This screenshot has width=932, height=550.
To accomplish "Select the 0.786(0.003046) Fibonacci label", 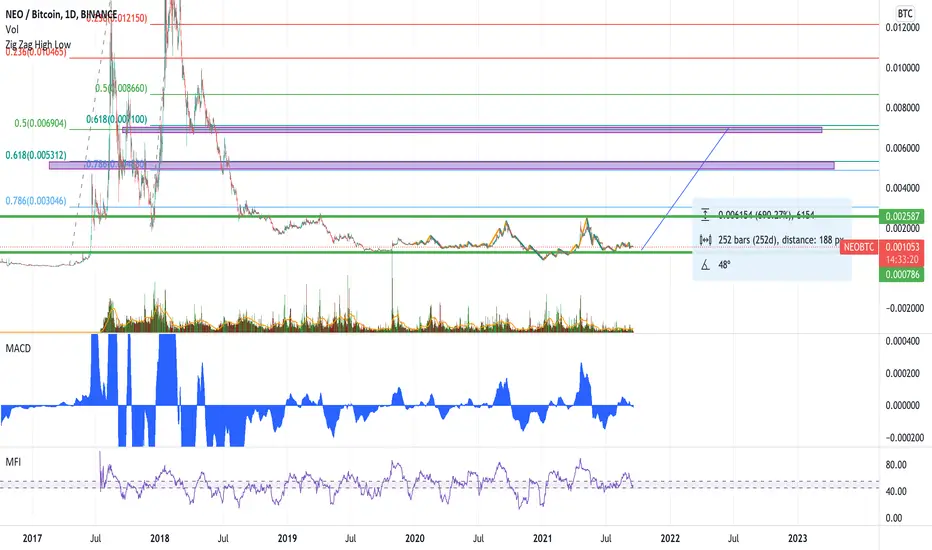I will pos(36,201).
